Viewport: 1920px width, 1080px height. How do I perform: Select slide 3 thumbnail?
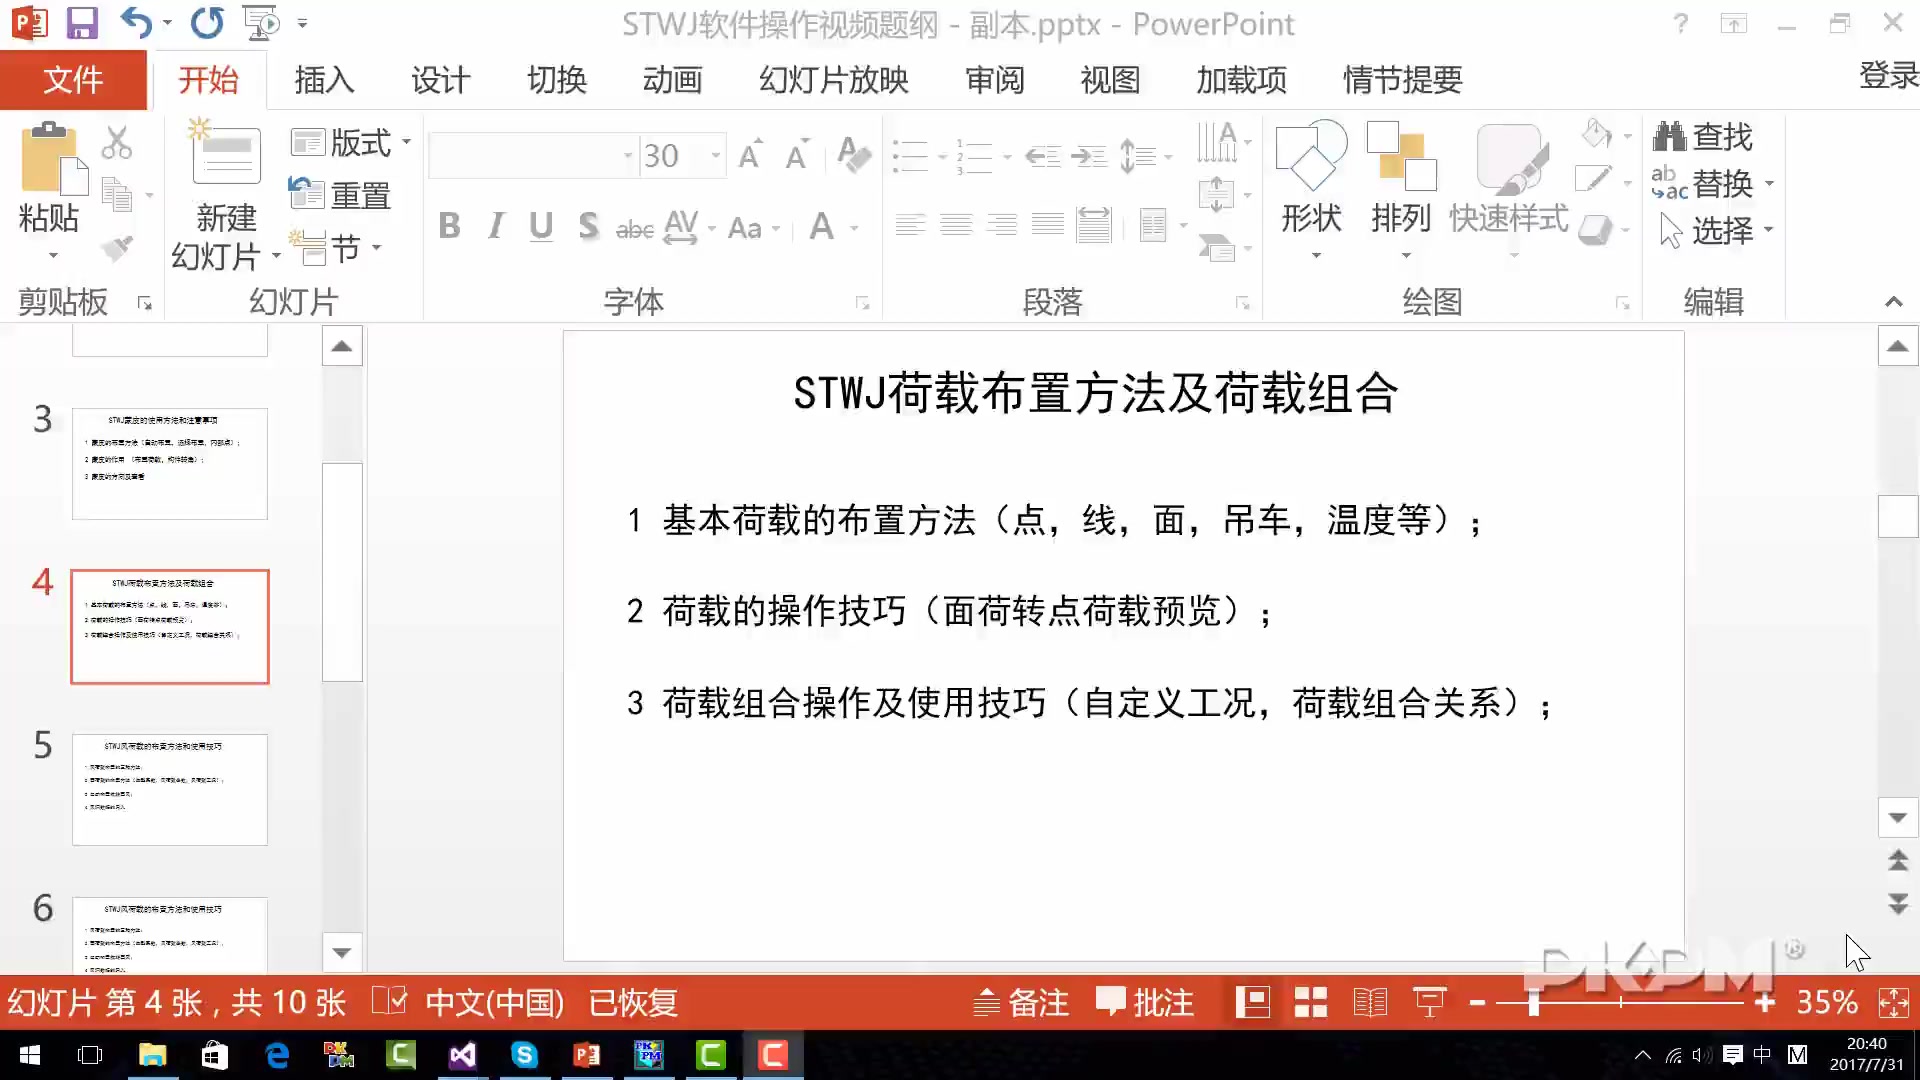coord(170,463)
